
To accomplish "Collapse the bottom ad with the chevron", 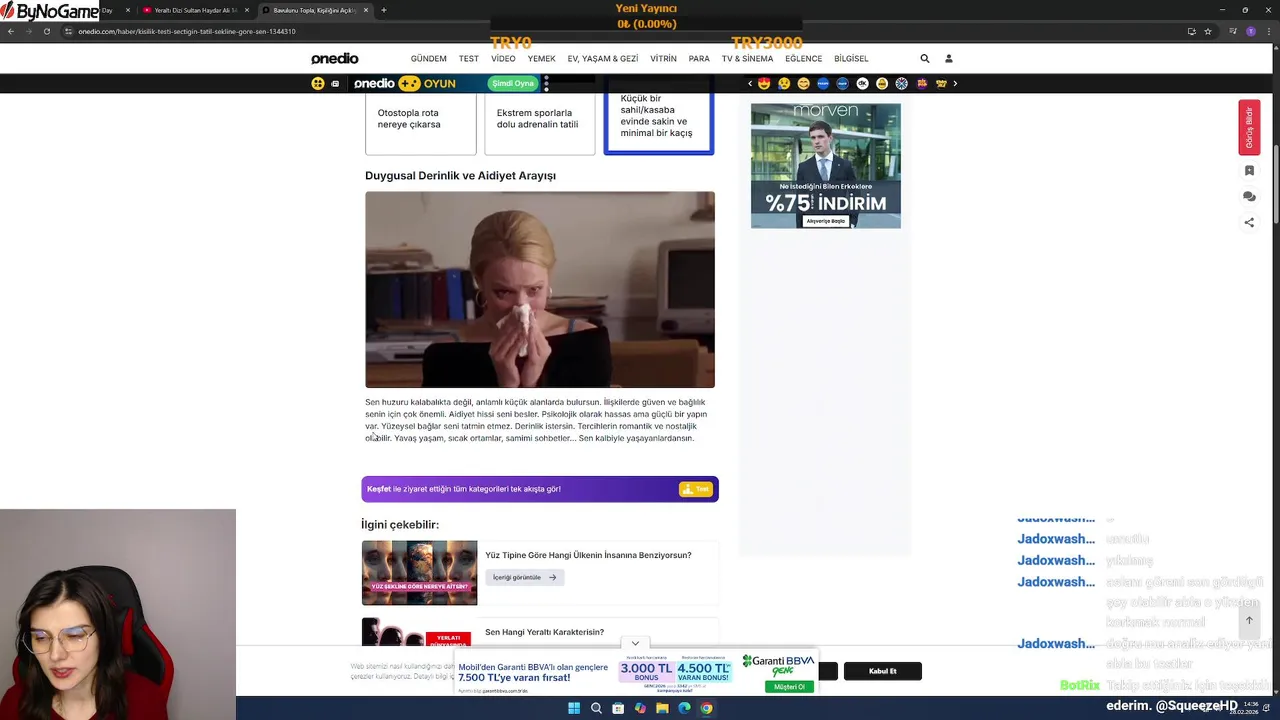I will pyautogui.click(x=635, y=644).
